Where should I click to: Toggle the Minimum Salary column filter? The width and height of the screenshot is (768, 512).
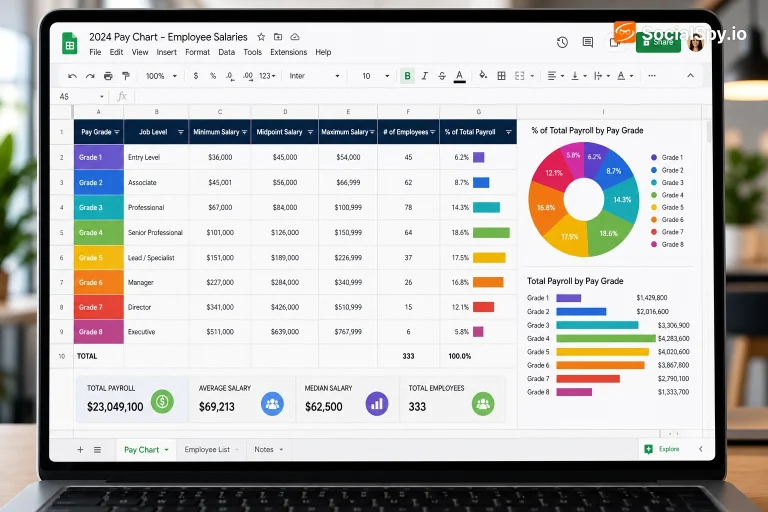(x=244, y=132)
